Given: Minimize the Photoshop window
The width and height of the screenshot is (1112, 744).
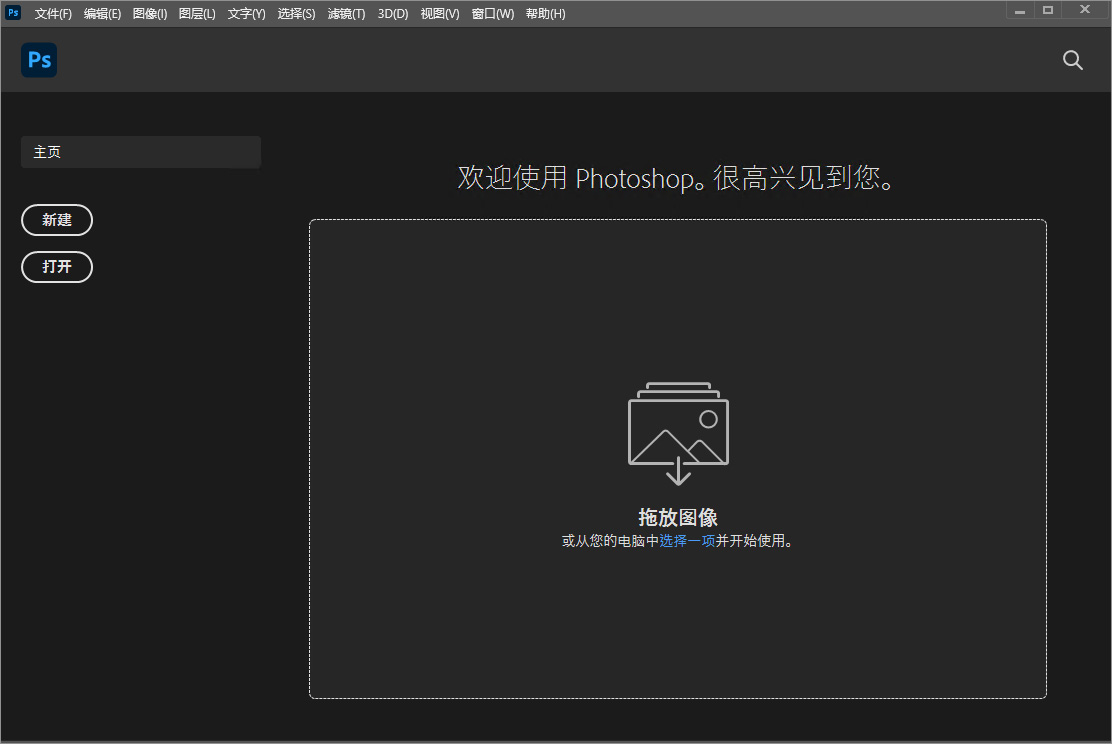Looking at the screenshot, I should 1020,11.
